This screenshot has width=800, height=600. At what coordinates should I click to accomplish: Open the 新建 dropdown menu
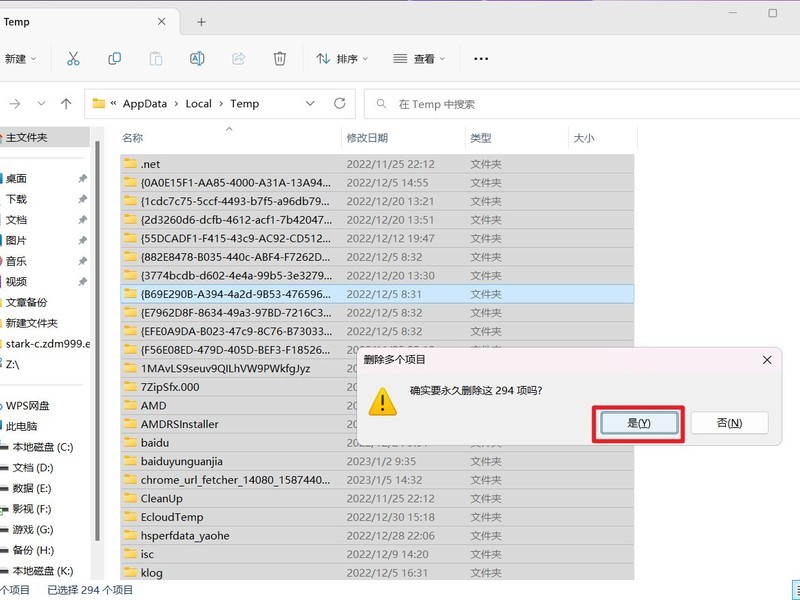pyautogui.click(x=20, y=59)
